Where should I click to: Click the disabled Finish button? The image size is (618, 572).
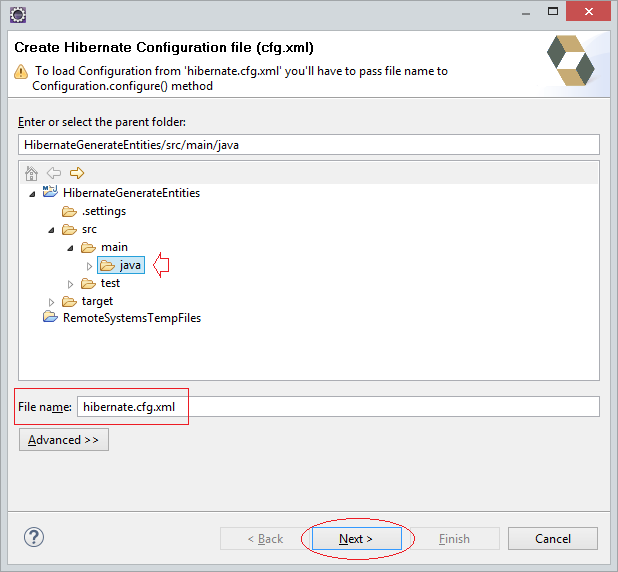454,538
